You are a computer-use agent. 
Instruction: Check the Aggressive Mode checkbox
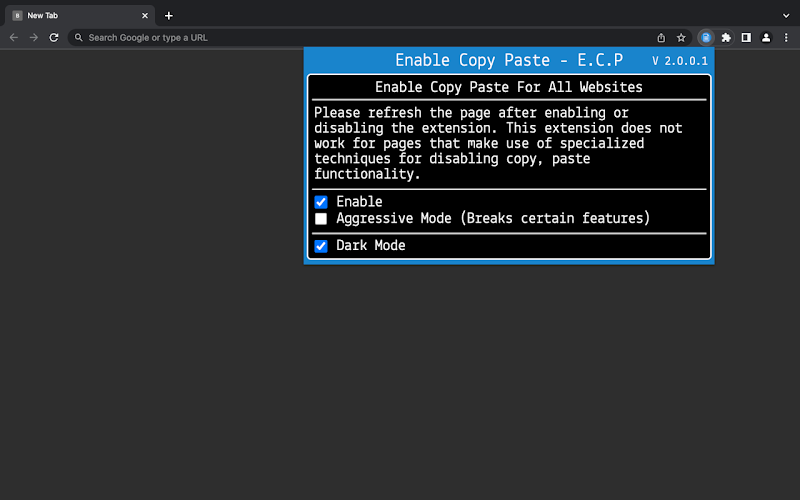point(321,219)
